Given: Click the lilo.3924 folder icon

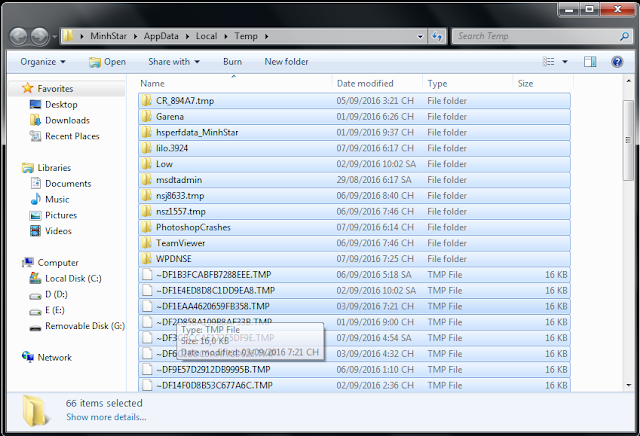Looking at the screenshot, I should pyautogui.click(x=147, y=148).
